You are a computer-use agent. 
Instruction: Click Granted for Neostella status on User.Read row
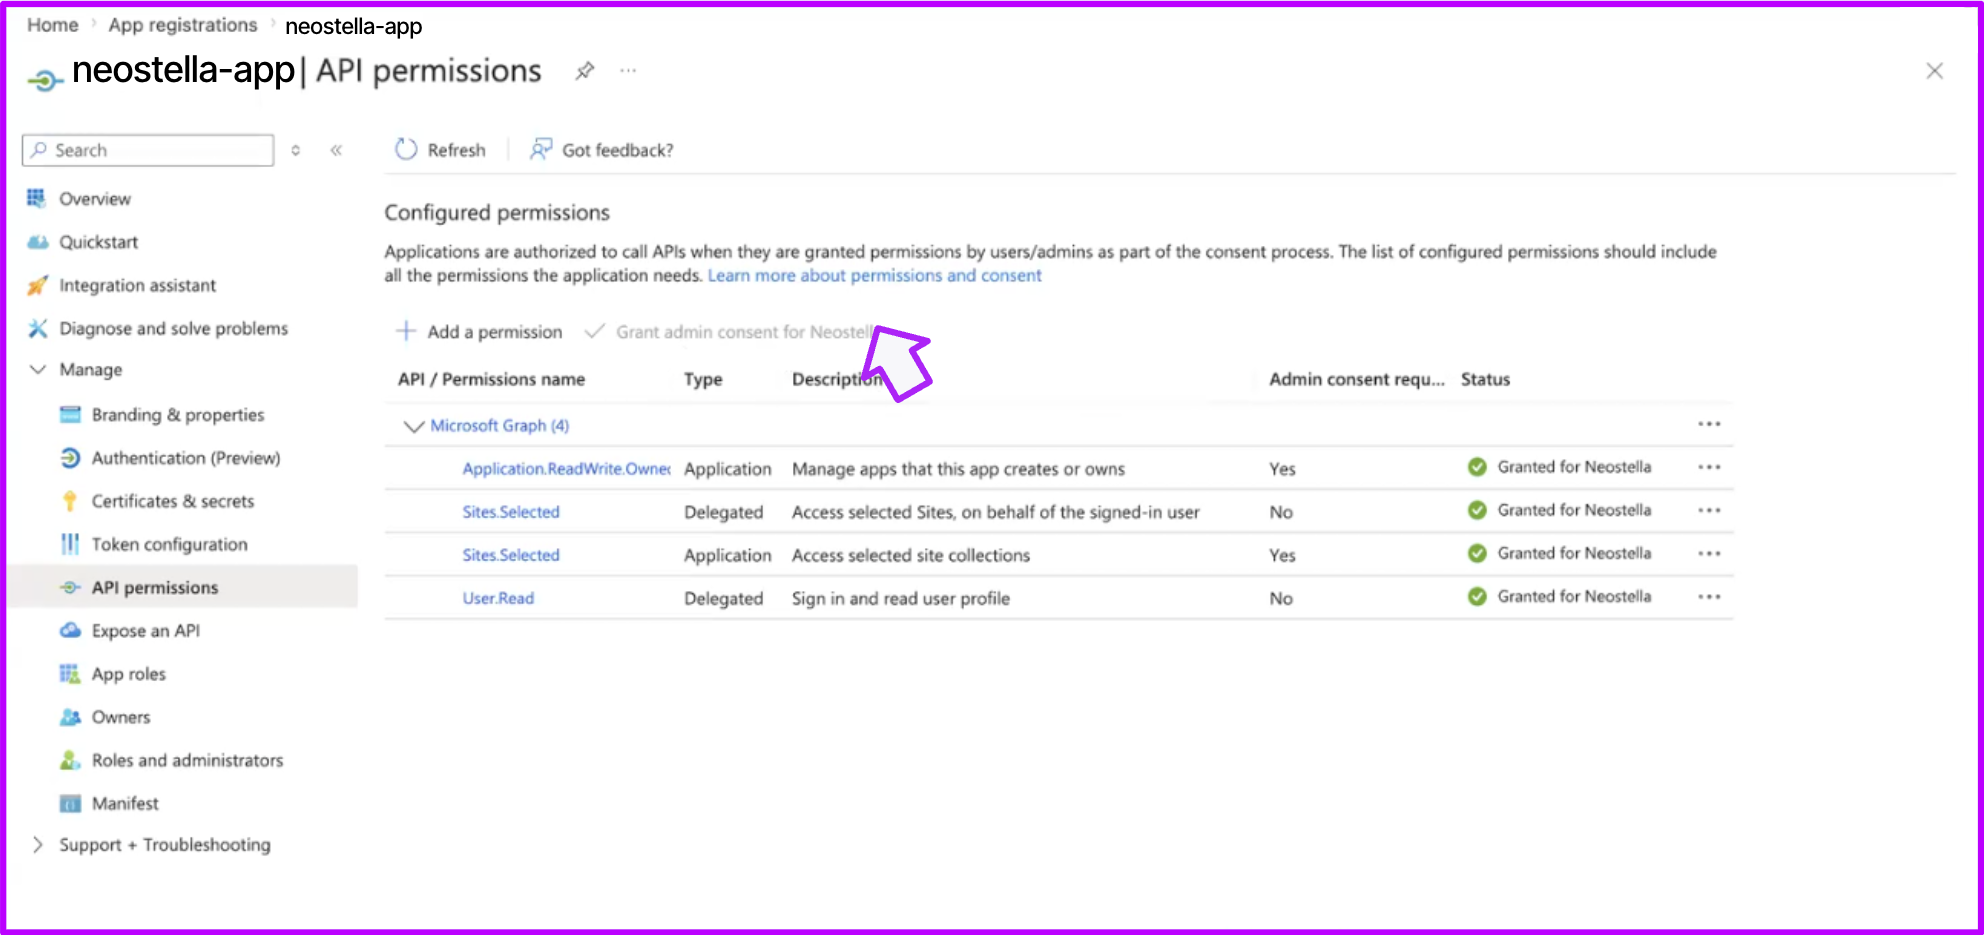1560,597
